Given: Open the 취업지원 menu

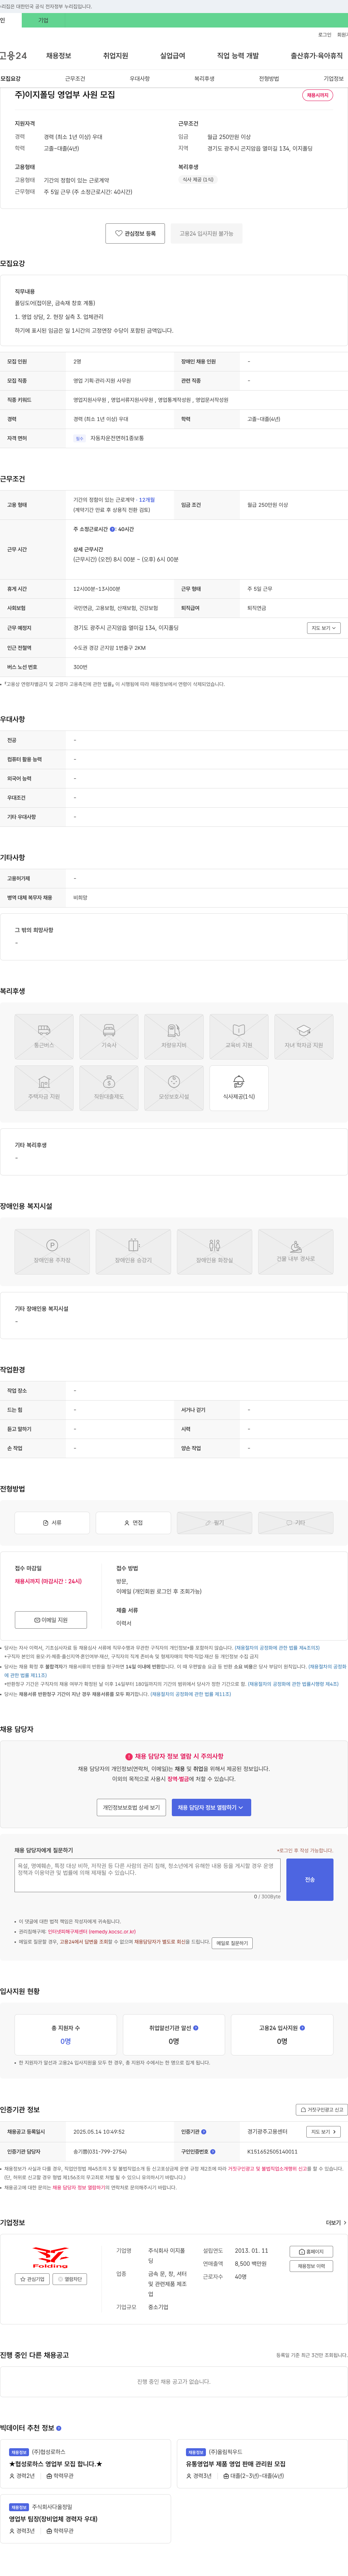Looking at the screenshot, I should (116, 56).
